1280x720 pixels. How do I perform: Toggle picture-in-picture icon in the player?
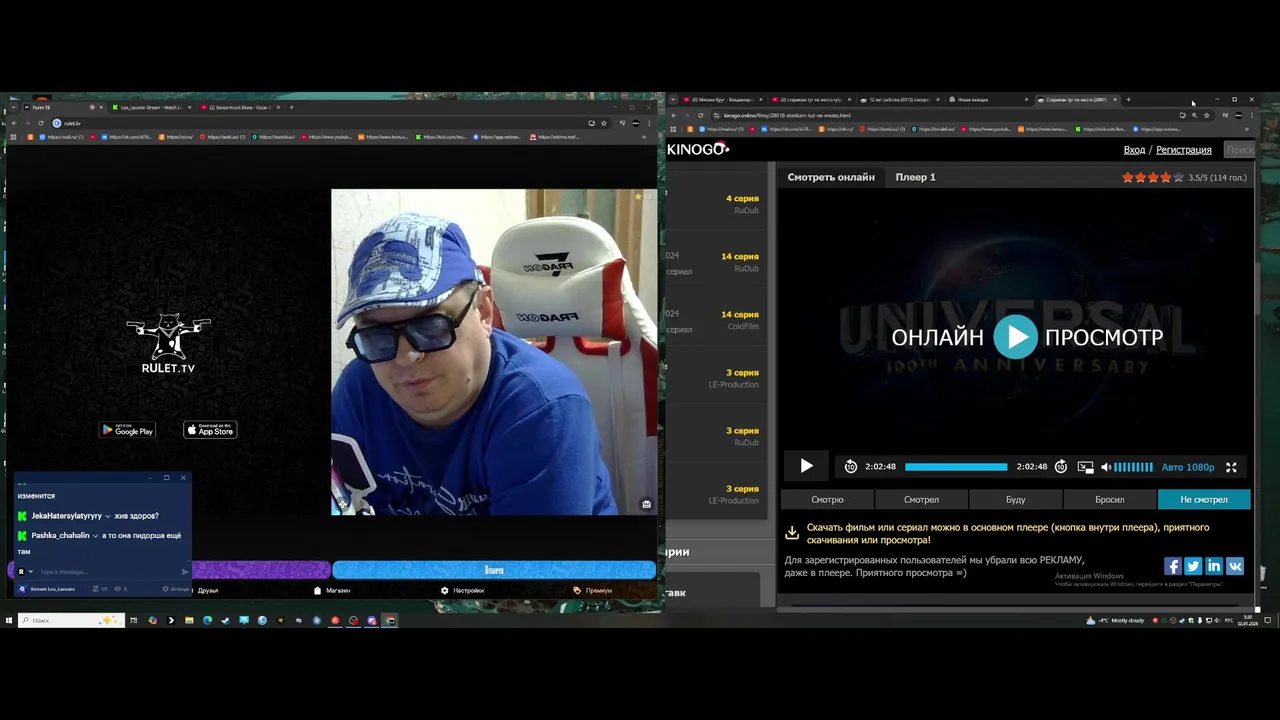click(1085, 467)
